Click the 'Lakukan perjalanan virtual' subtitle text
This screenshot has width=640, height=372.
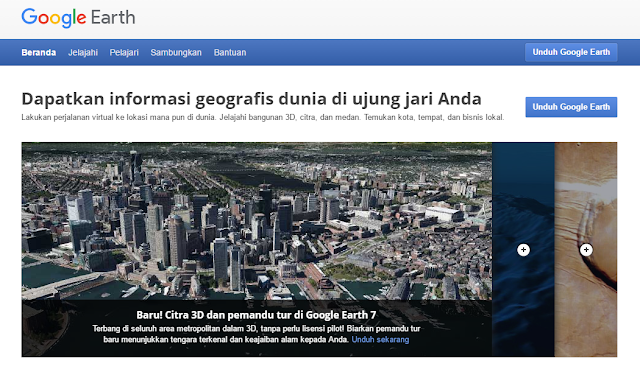click(263, 117)
